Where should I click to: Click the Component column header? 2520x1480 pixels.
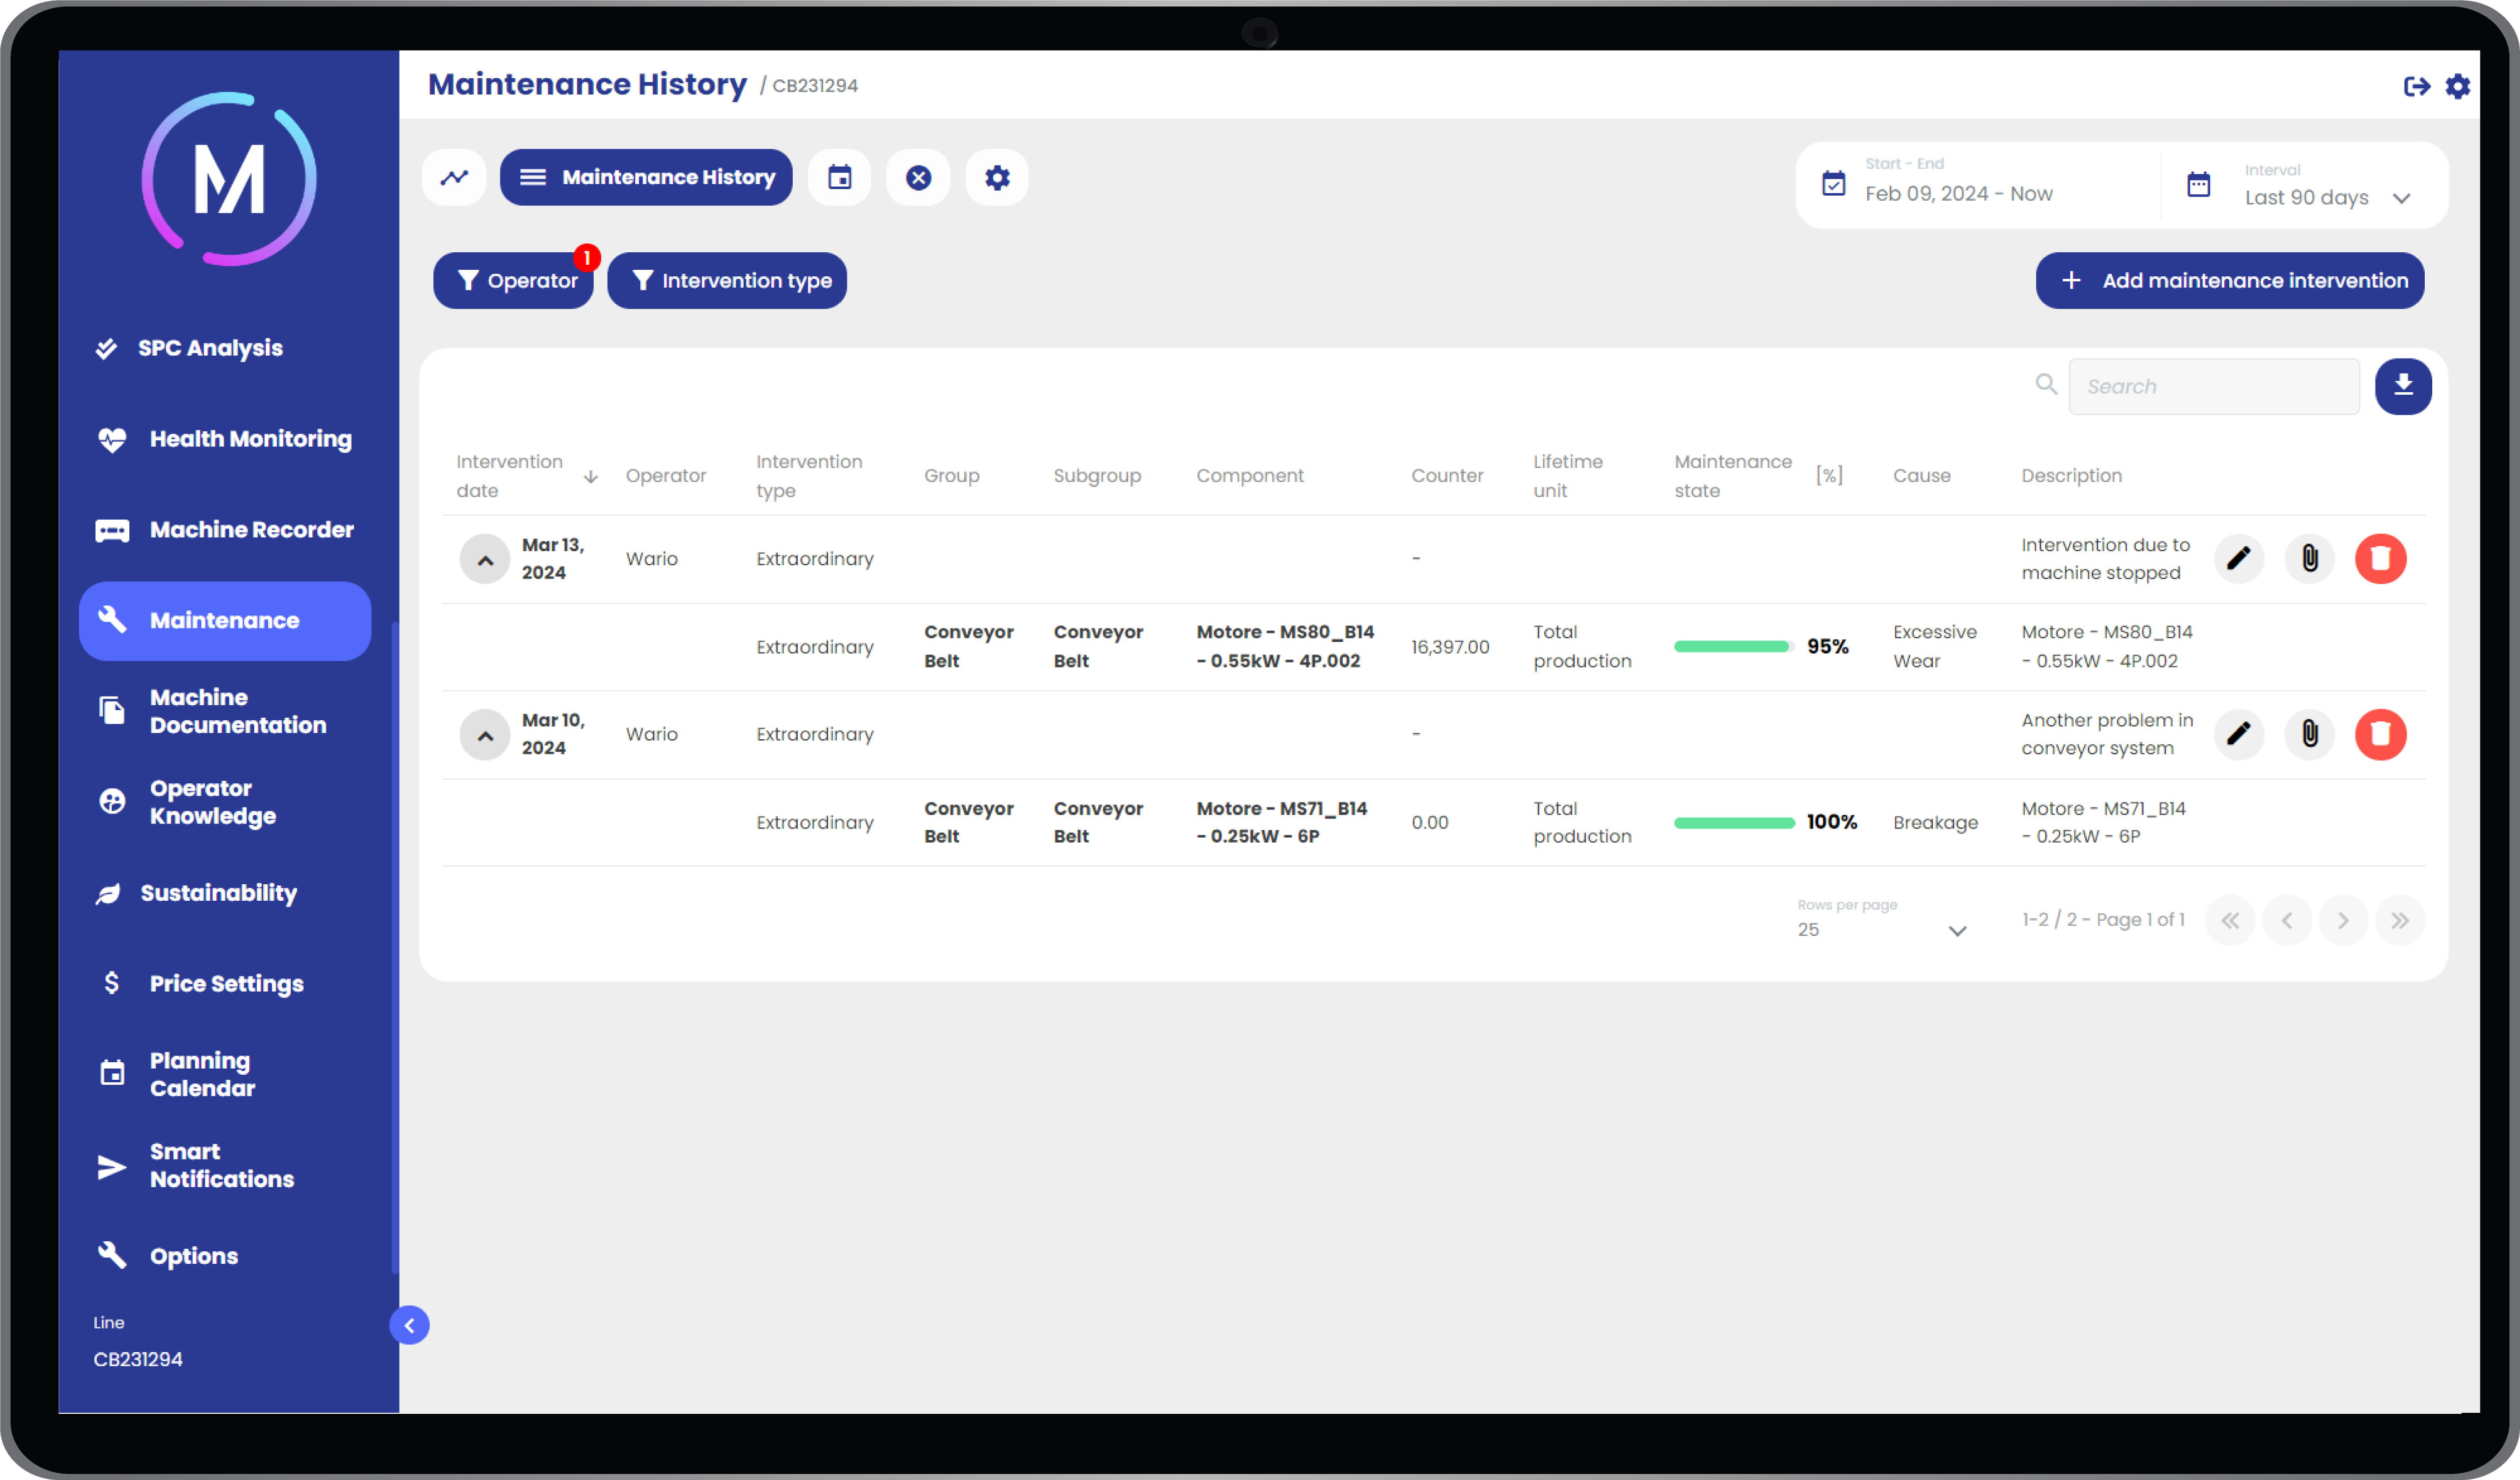coord(1250,476)
